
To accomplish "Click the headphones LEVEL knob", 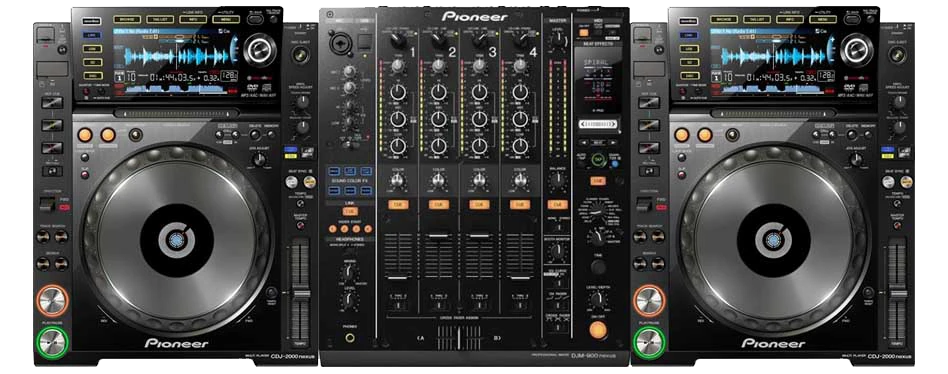I will 349,300.
